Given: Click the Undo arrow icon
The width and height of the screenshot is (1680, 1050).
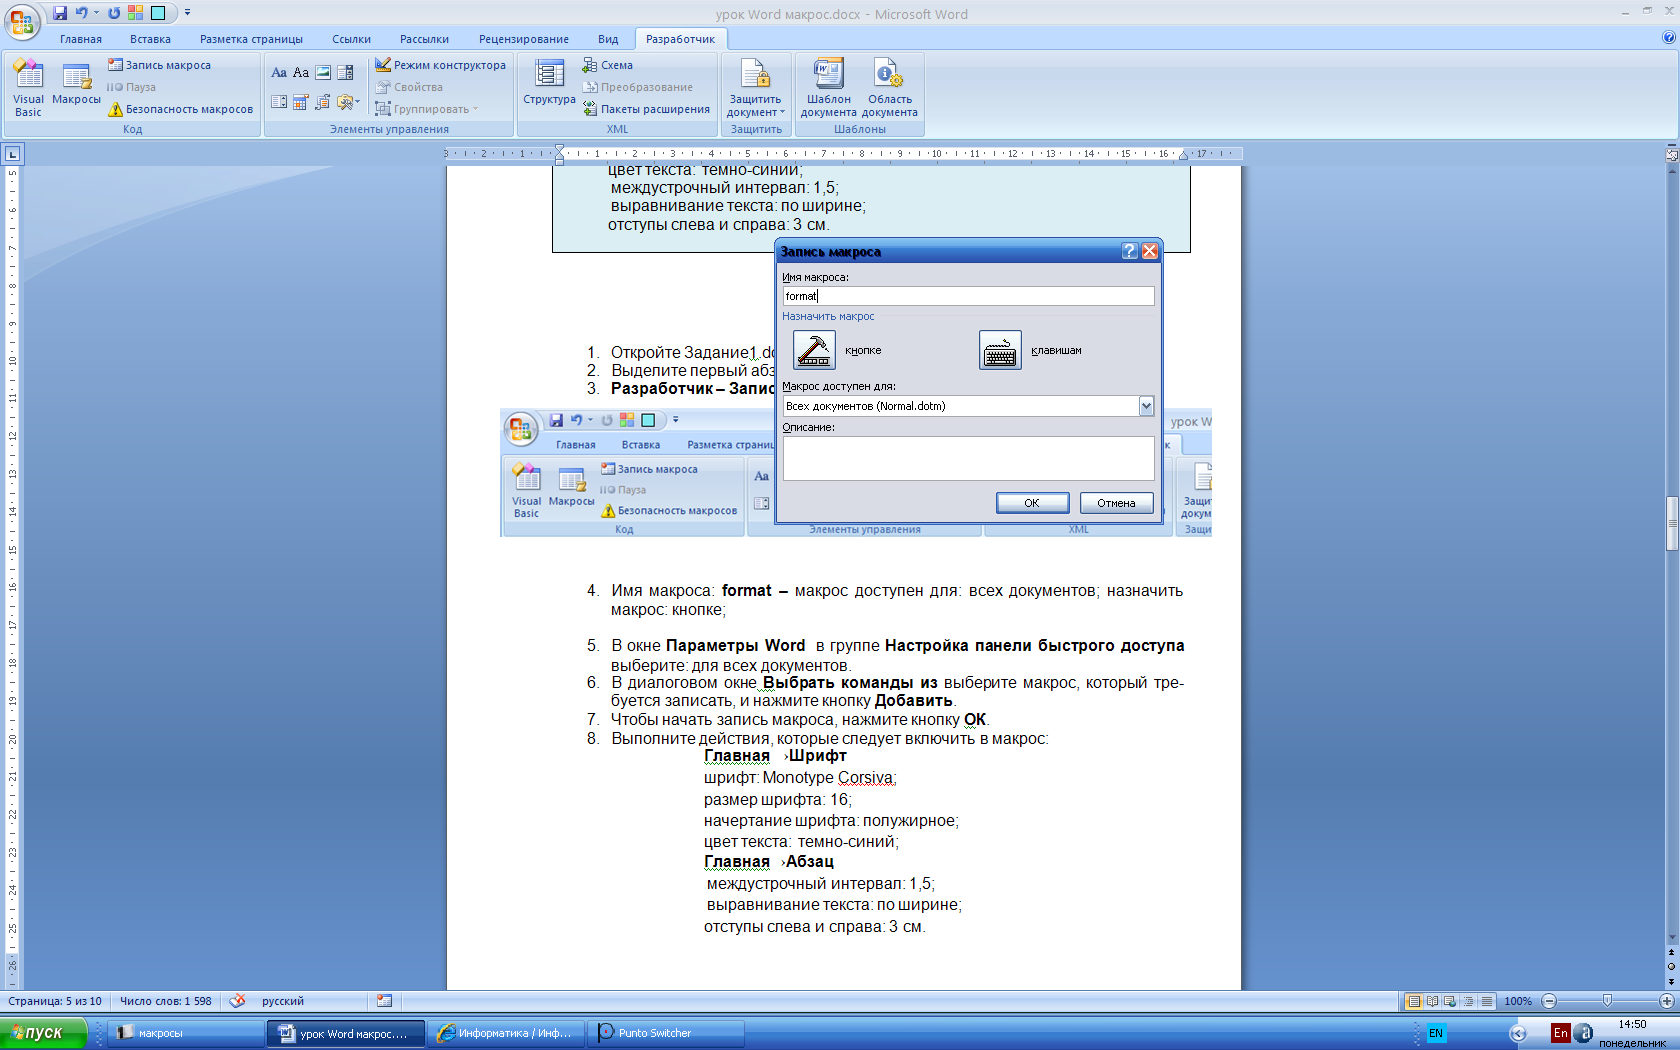Looking at the screenshot, I should coord(81,13).
